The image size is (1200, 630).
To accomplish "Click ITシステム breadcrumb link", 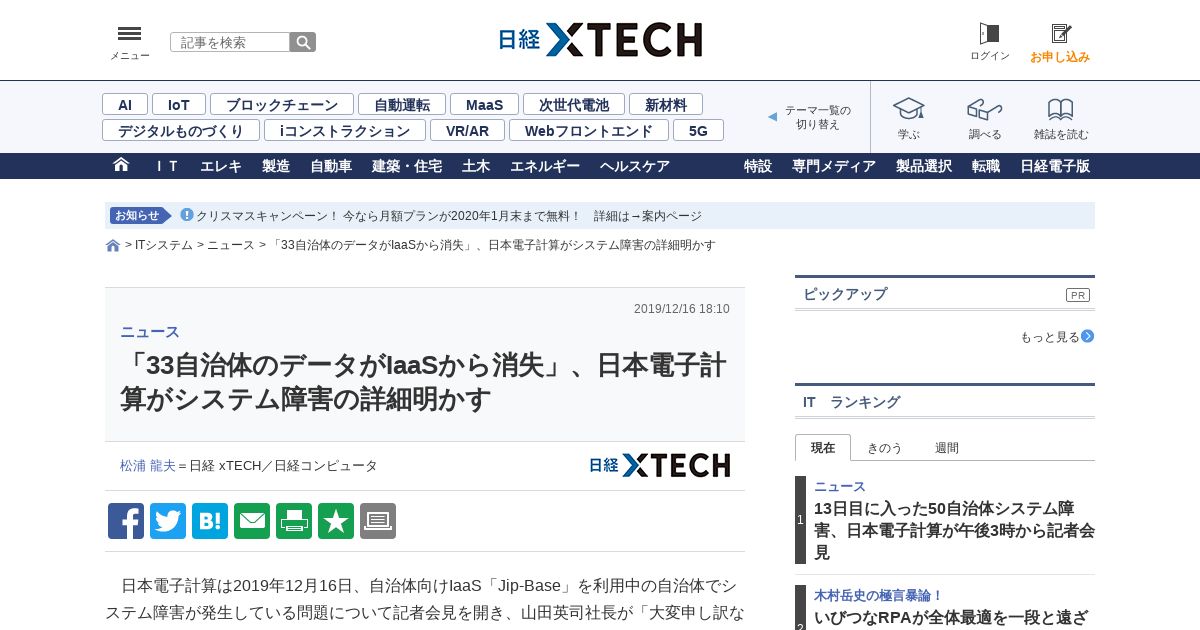I will coord(164,245).
